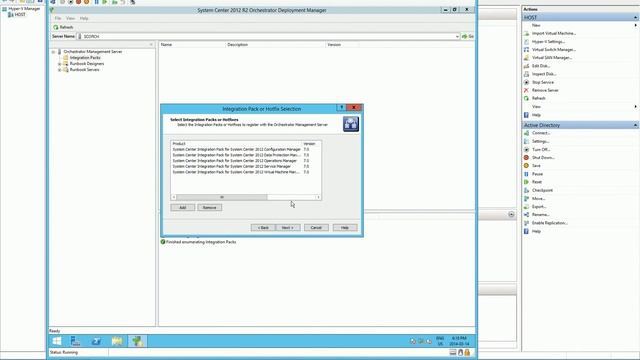Screen dimensions: 640x360
Task: Click the left scroll arrow of pack list
Action: 174,197
